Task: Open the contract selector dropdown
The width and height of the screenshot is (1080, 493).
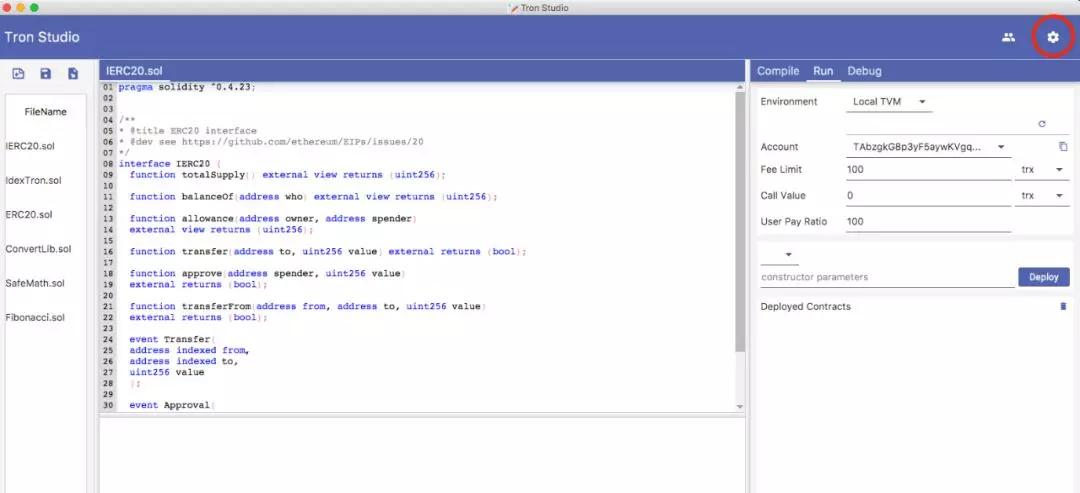Action: (x=780, y=255)
